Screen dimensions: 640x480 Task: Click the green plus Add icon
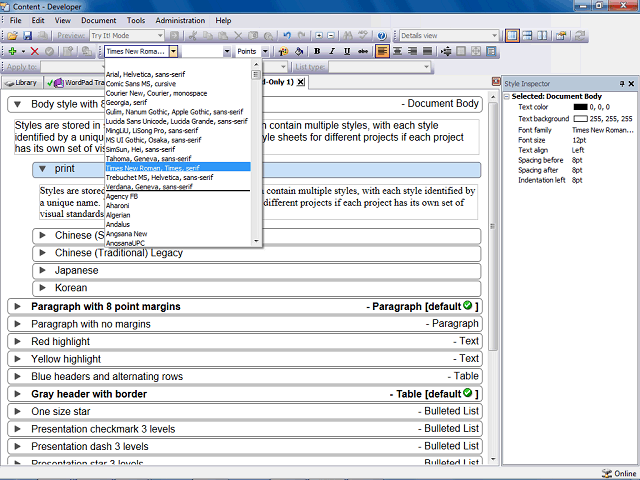(12, 51)
